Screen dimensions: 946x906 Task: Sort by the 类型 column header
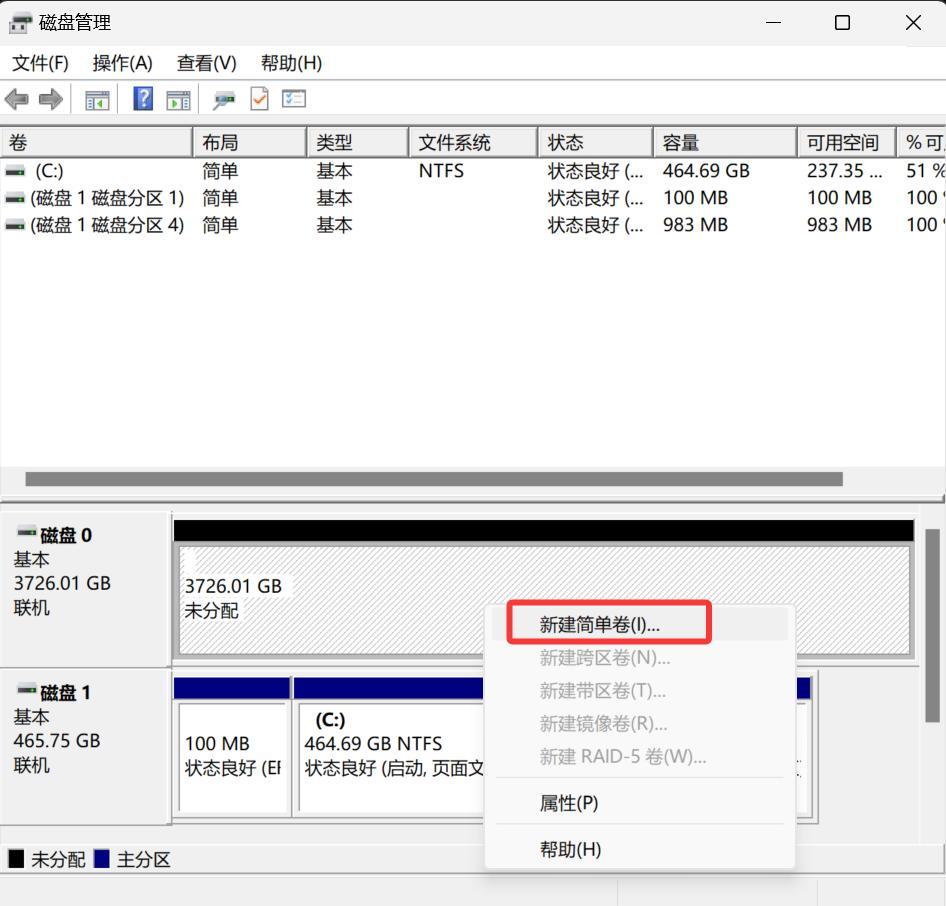click(358, 143)
